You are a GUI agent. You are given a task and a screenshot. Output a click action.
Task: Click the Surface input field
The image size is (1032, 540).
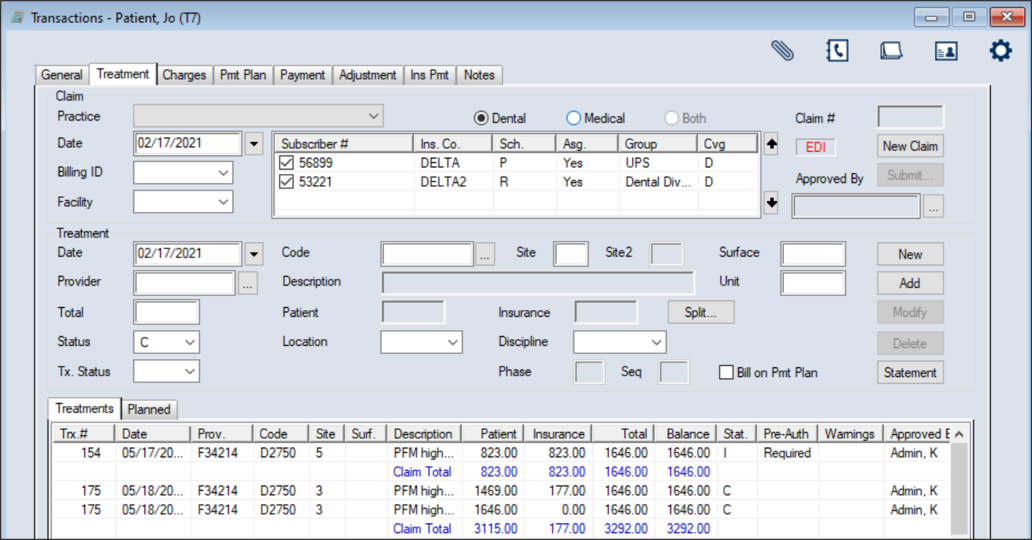812,254
